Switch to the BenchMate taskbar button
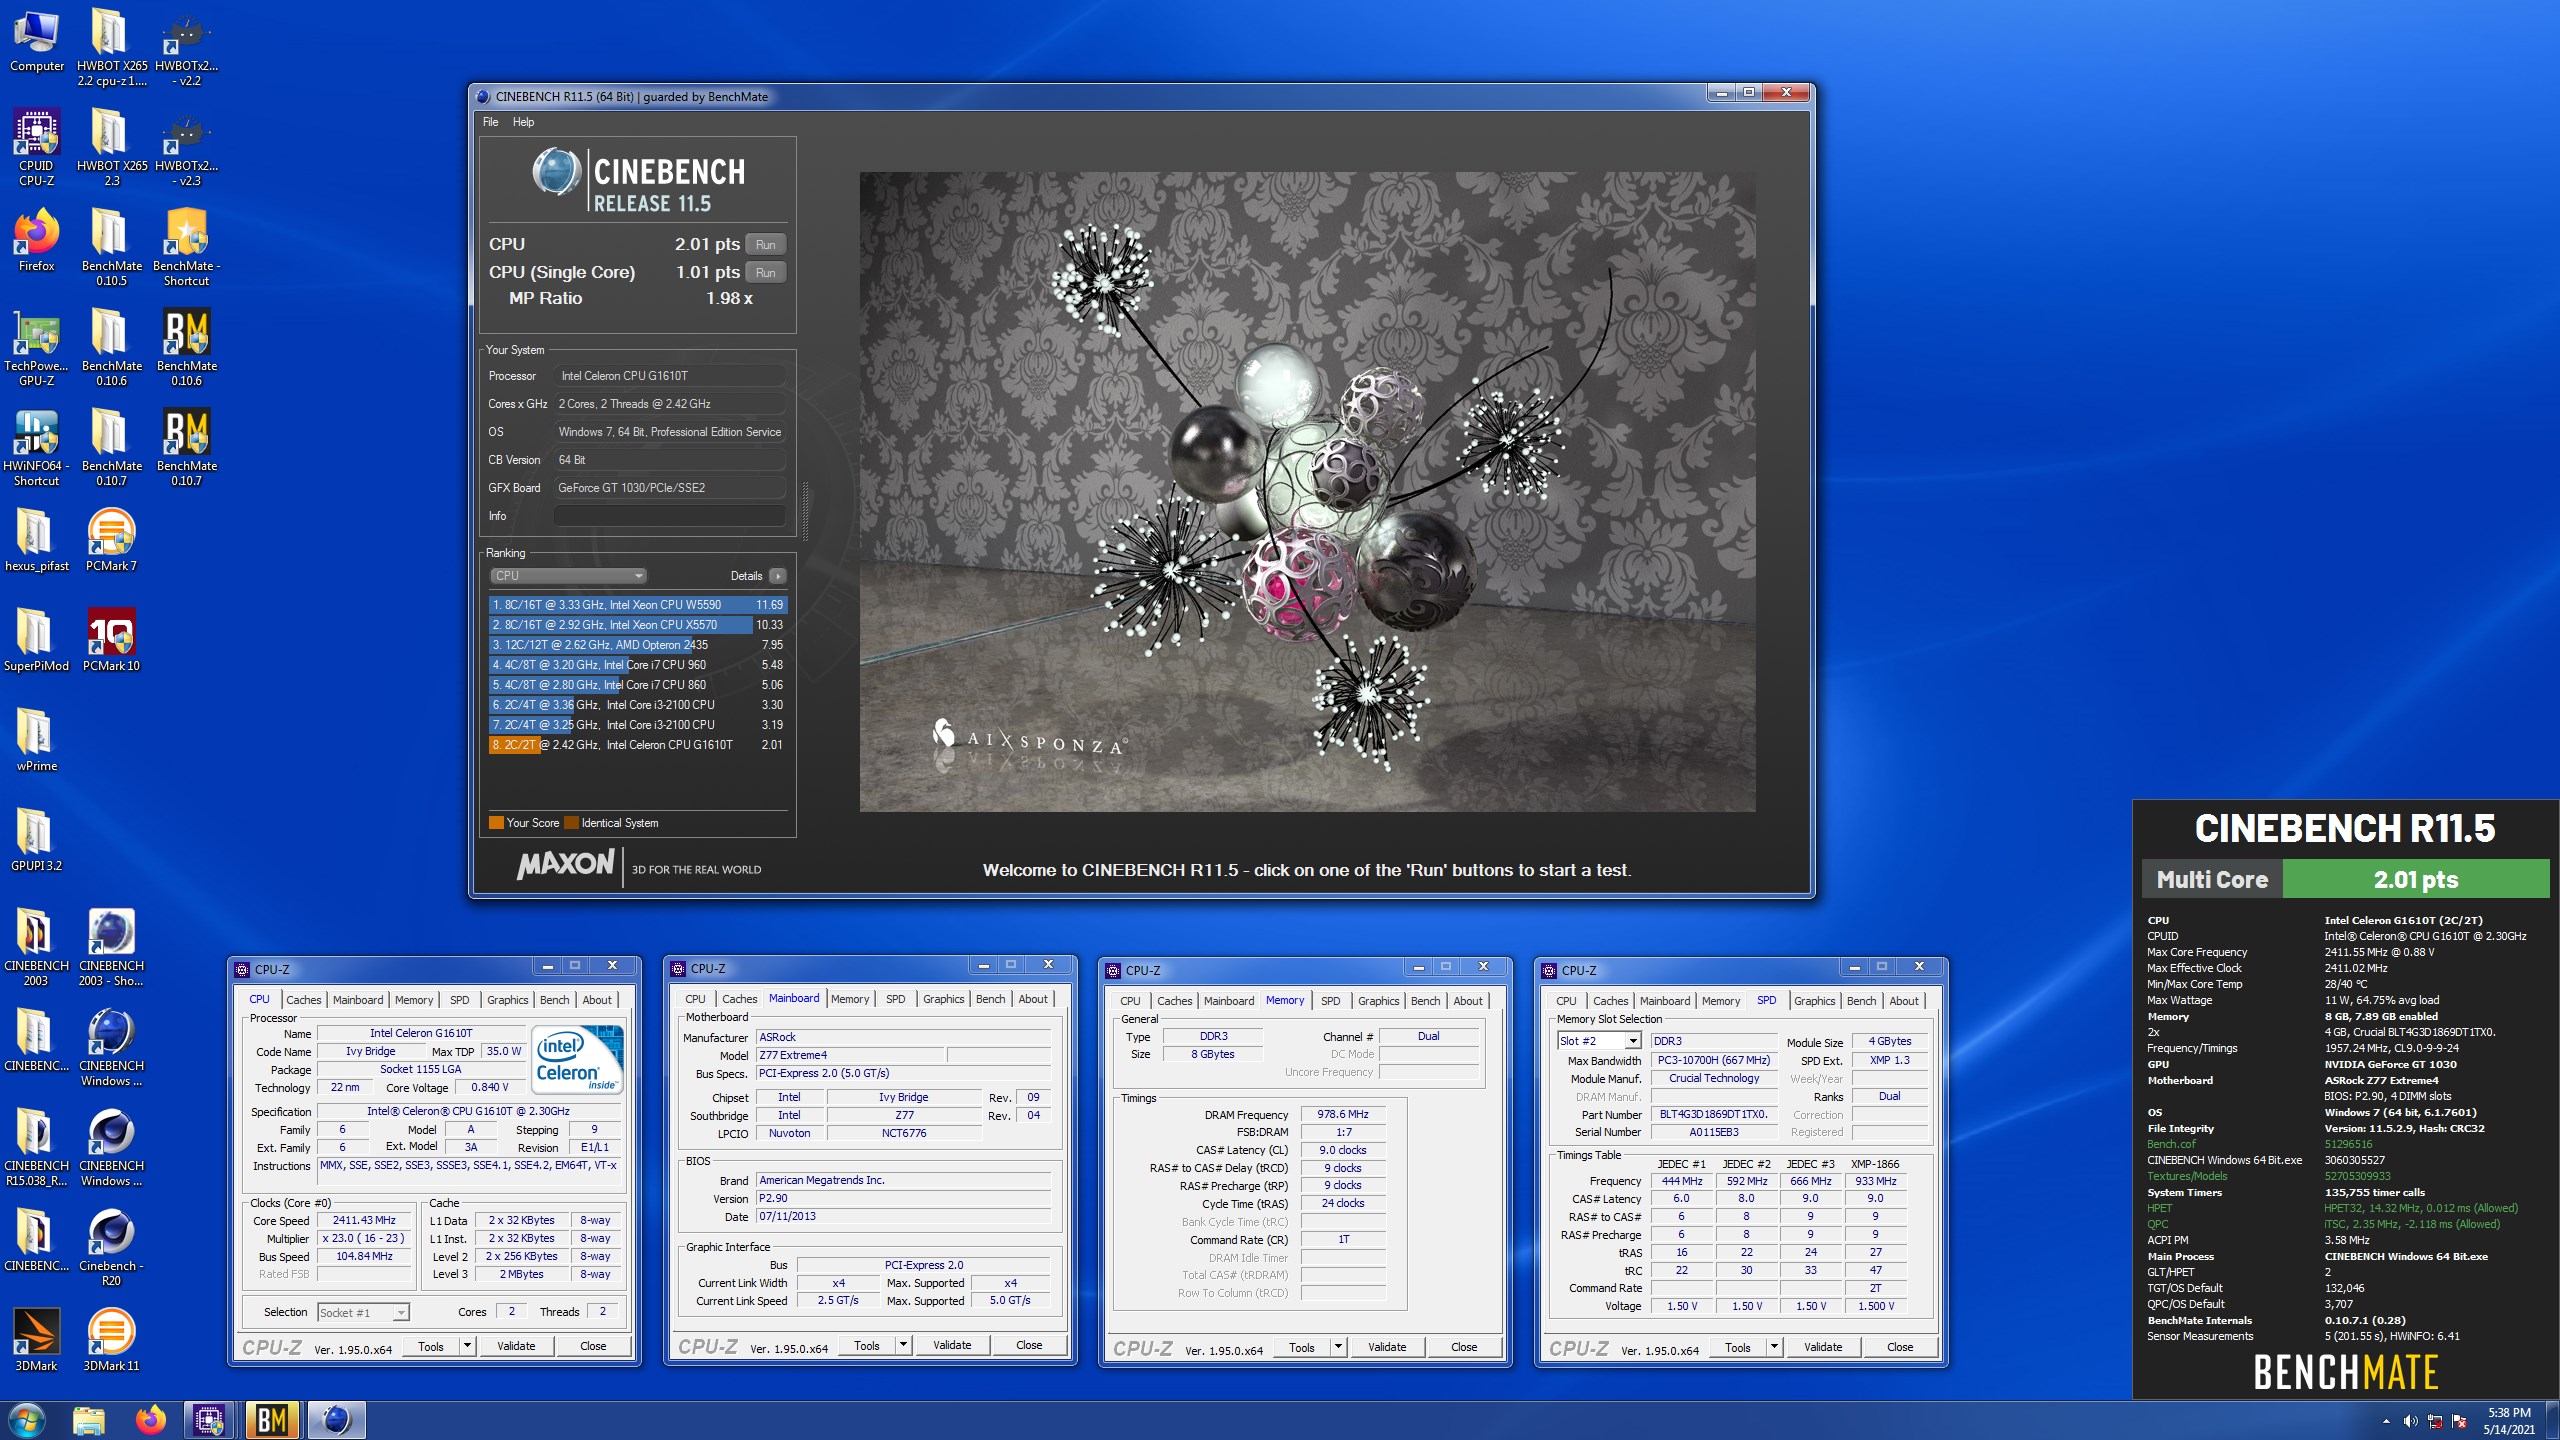The image size is (2560, 1440). pos(272,1420)
